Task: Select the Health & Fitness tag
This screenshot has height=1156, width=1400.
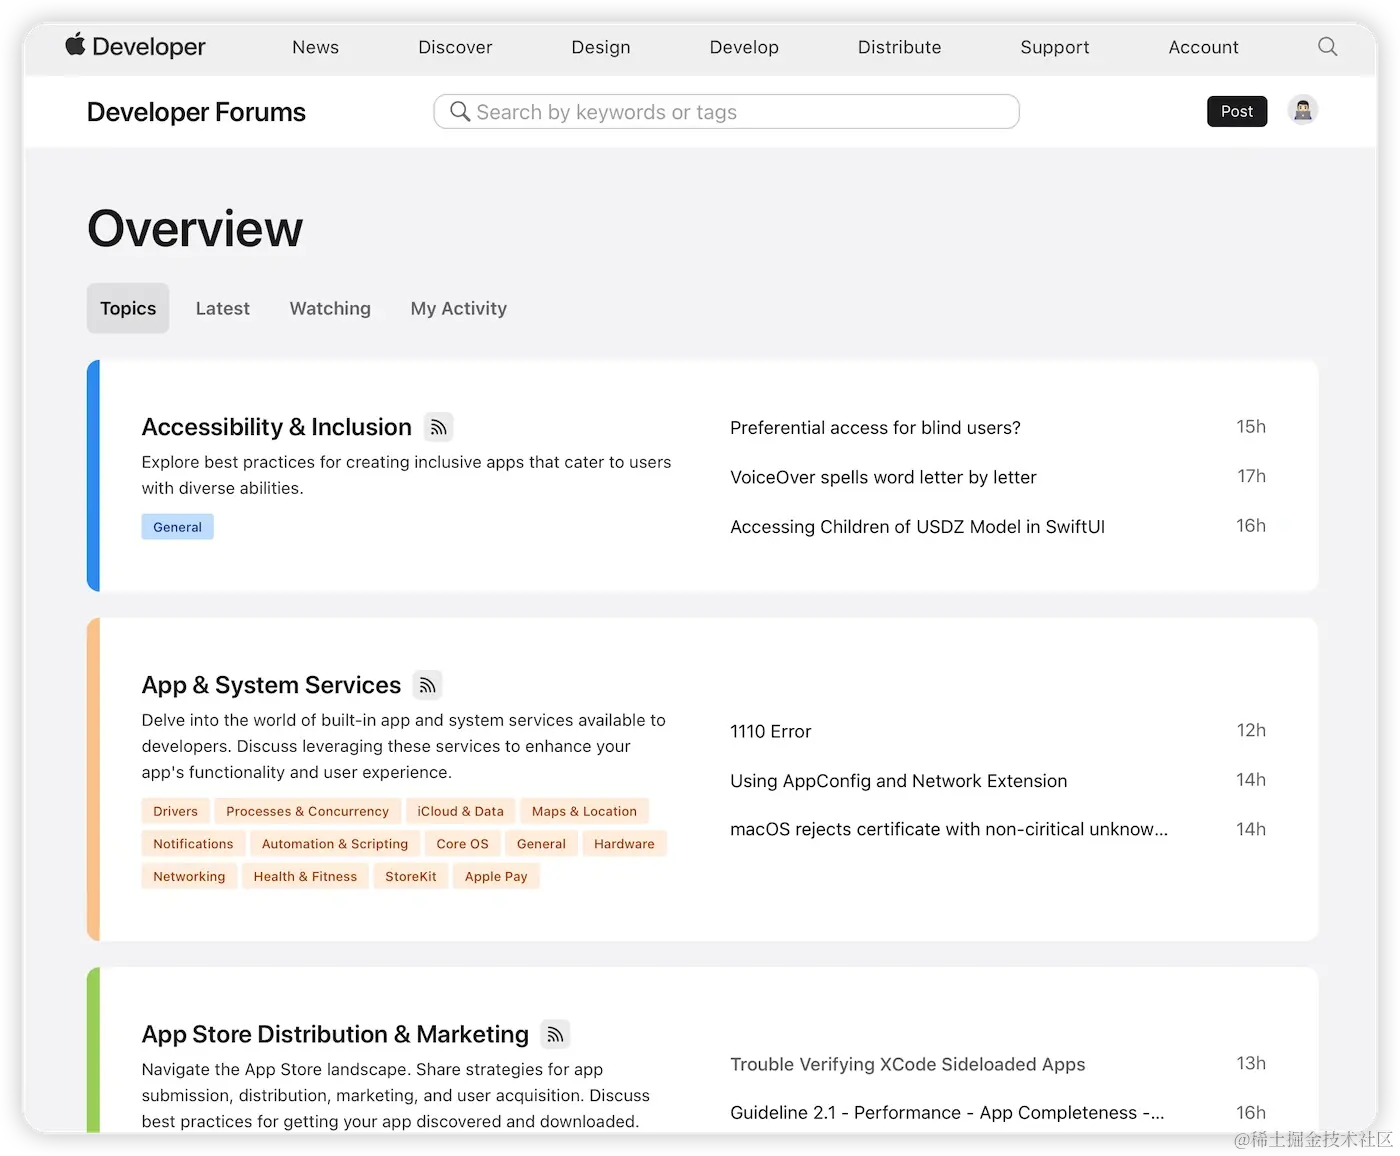Action: pos(305,876)
